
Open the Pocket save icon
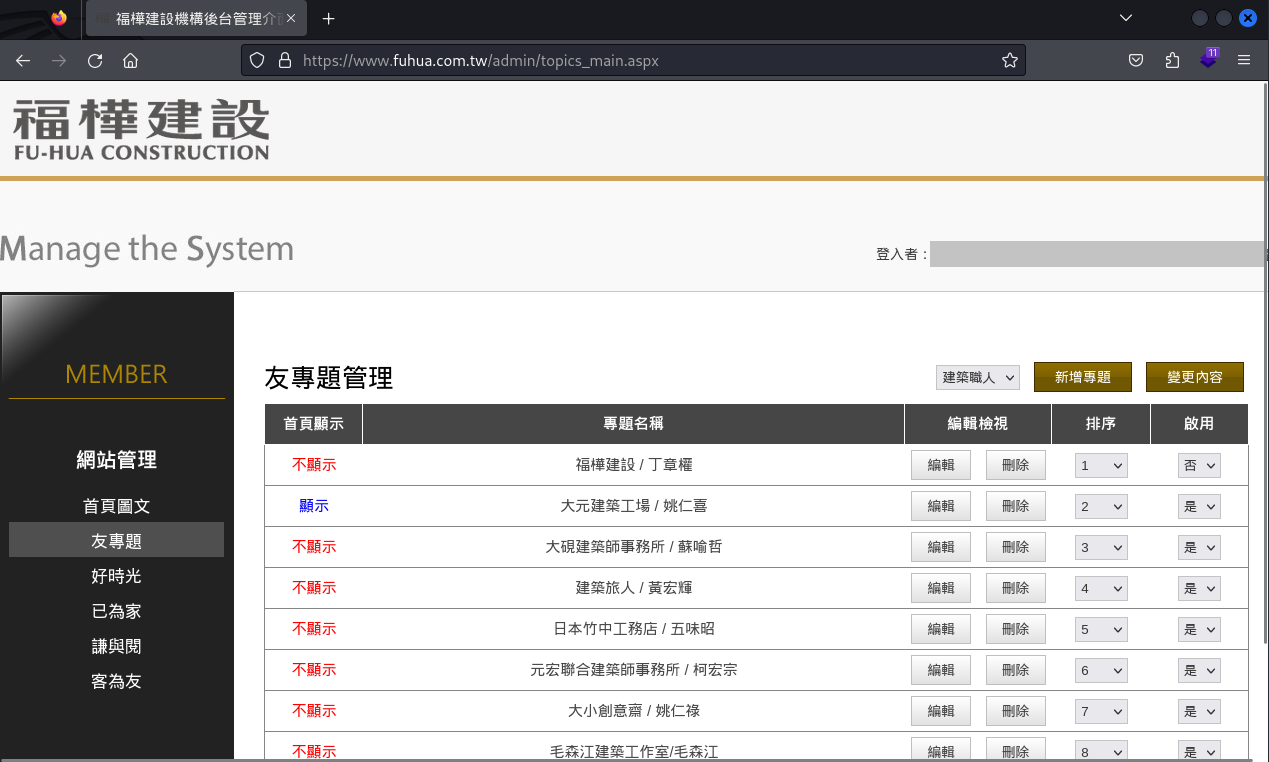pos(1136,60)
